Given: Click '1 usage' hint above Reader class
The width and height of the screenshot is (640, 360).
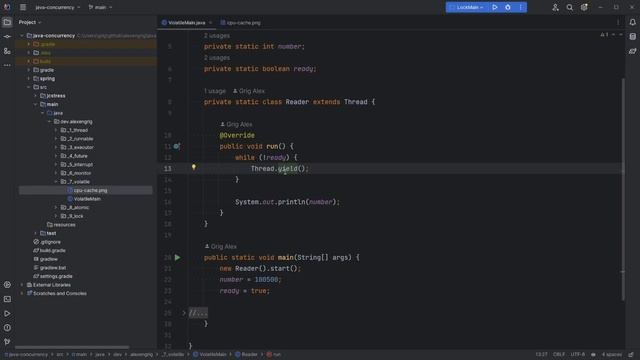Looking at the screenshot, I should [x=214, y=91].
